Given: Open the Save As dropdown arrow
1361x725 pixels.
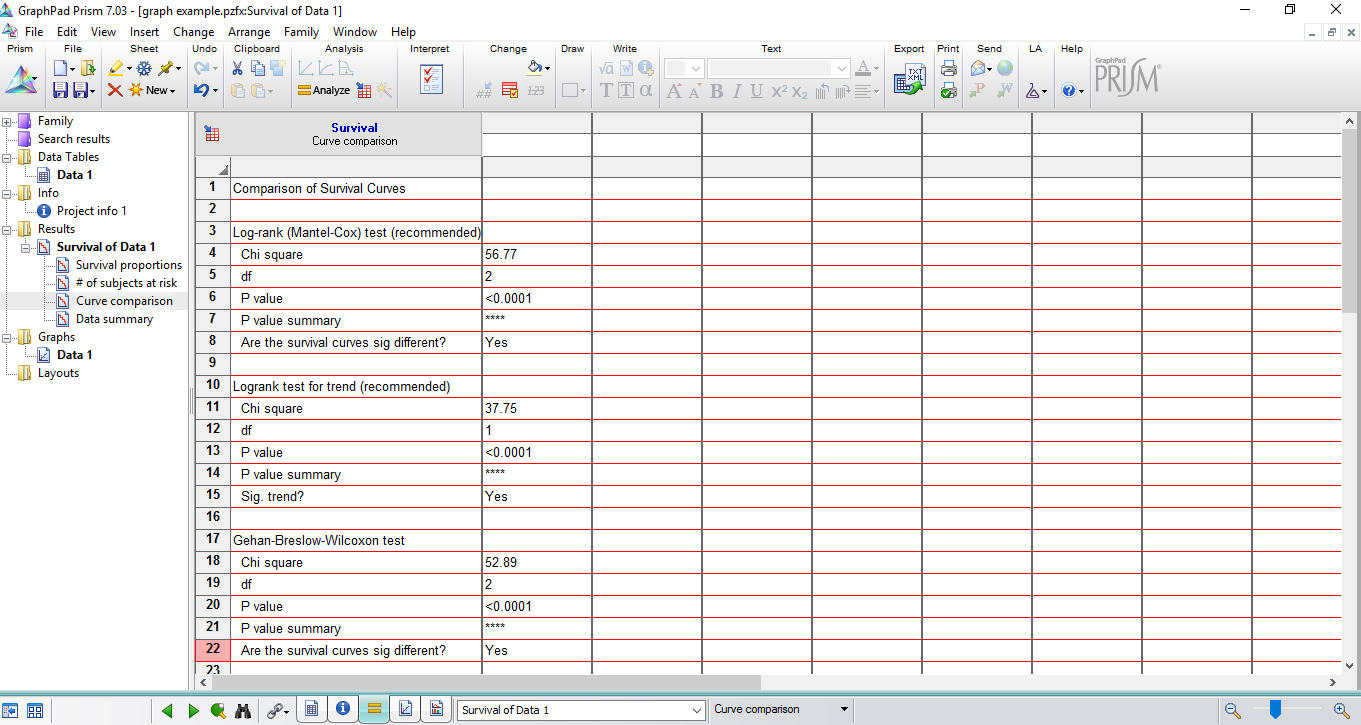Looking at the screenshot, I should (93, 90).
